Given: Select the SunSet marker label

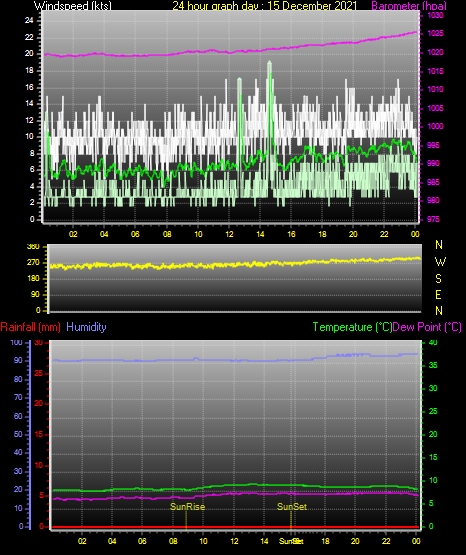Looking at the screenshot, I should [292, 507].
